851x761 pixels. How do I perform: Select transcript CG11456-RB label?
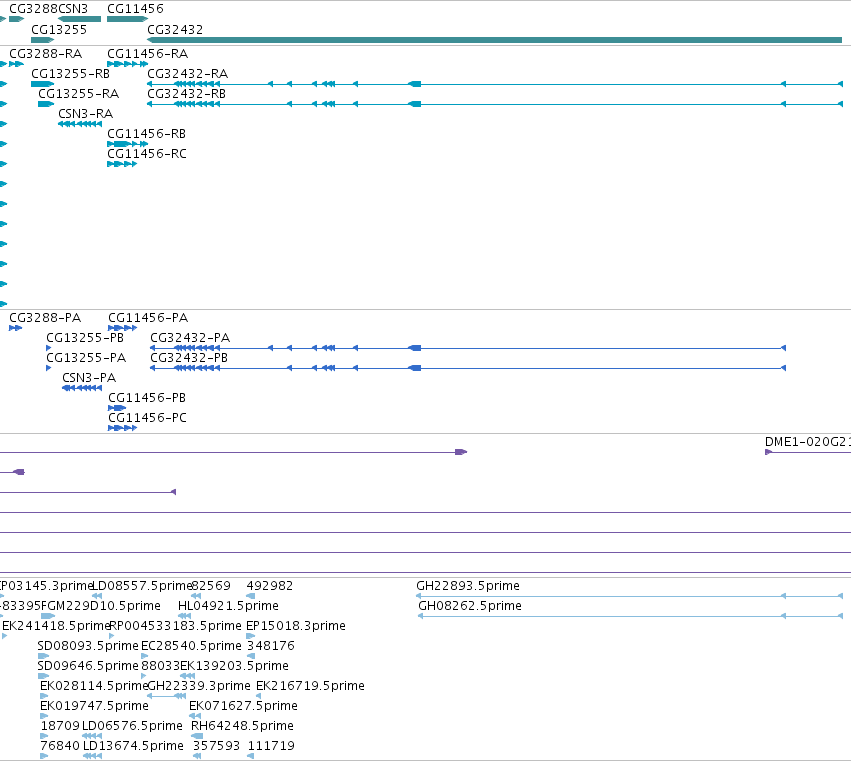point(147,134)
